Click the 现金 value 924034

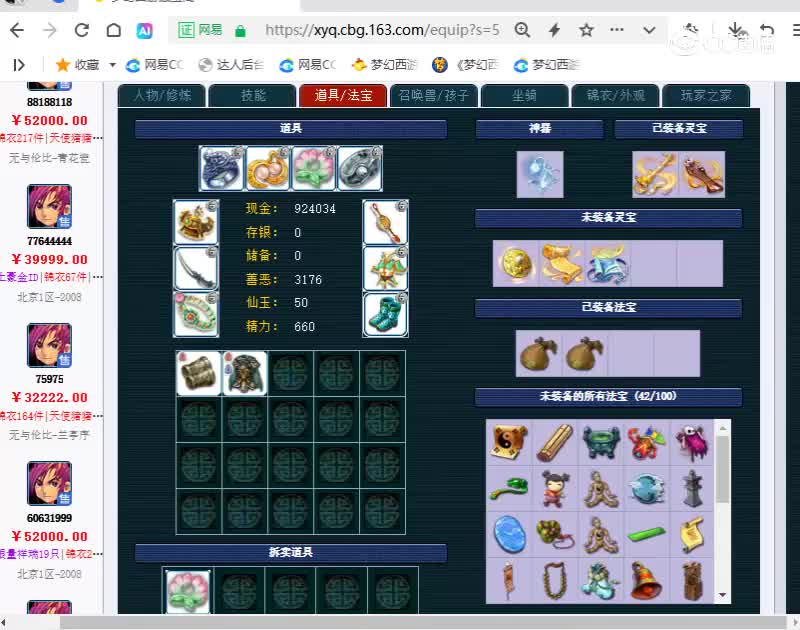point(315,209)
